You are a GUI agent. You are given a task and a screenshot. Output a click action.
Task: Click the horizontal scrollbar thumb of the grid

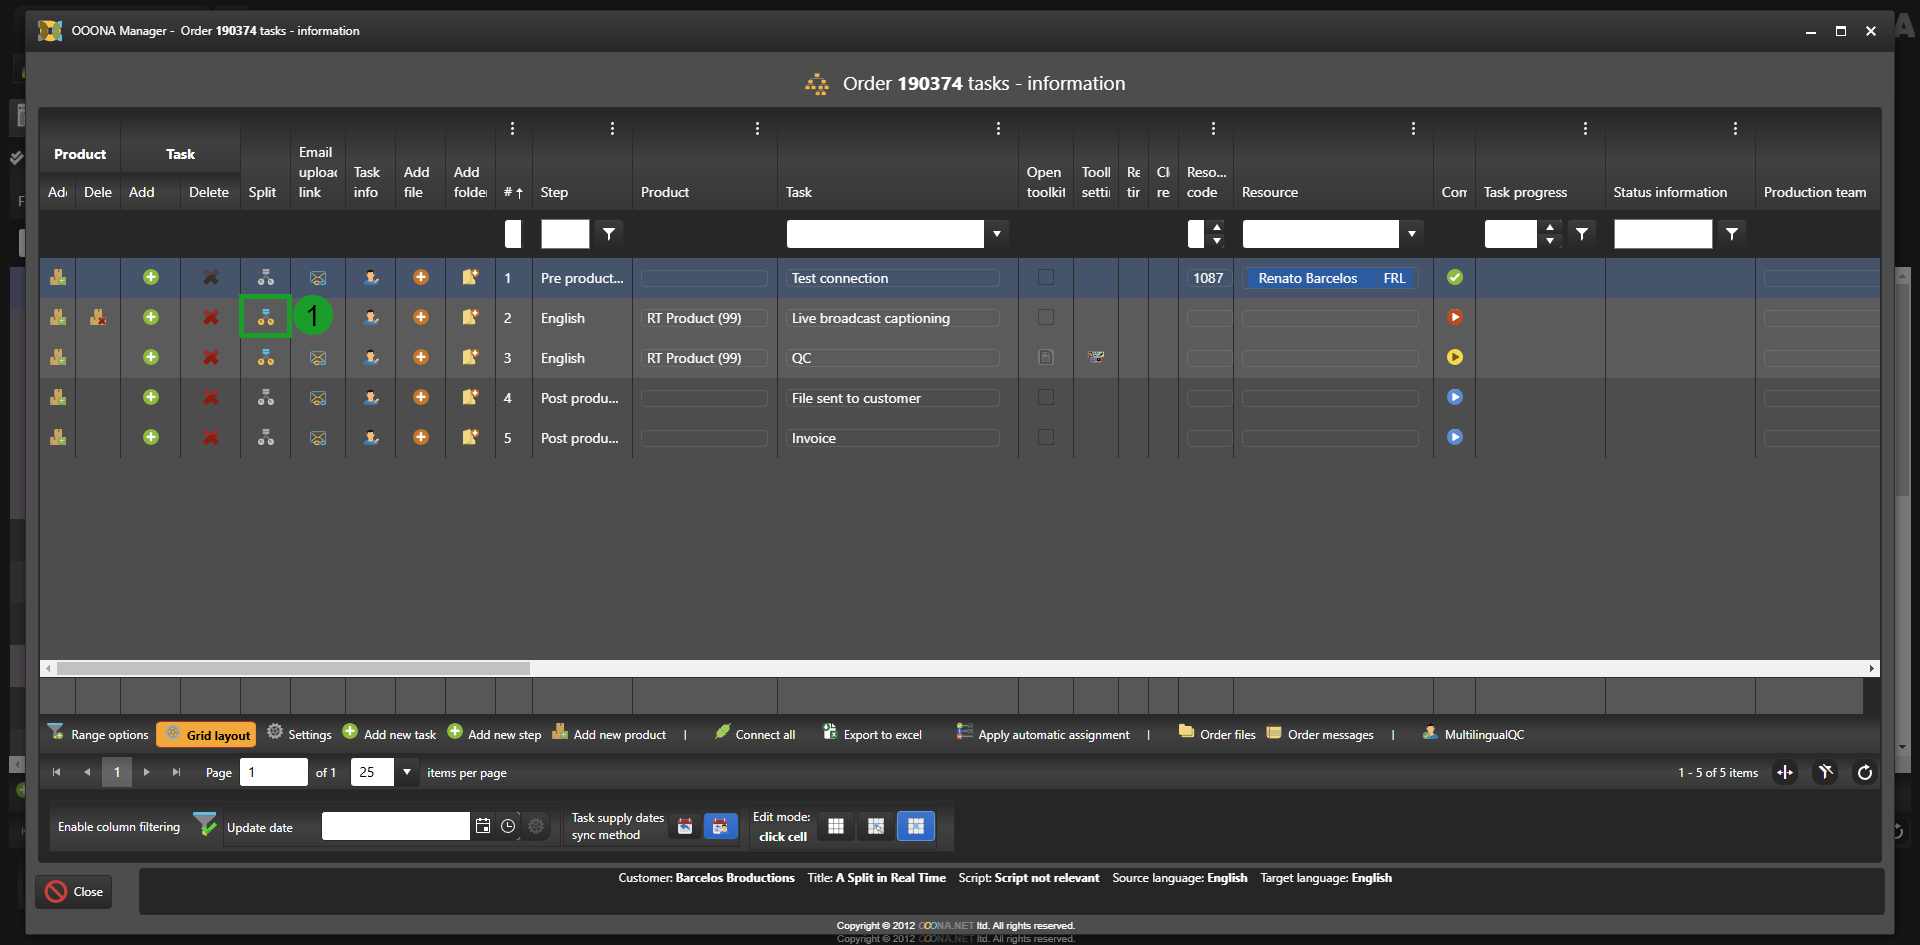[293, 668]
